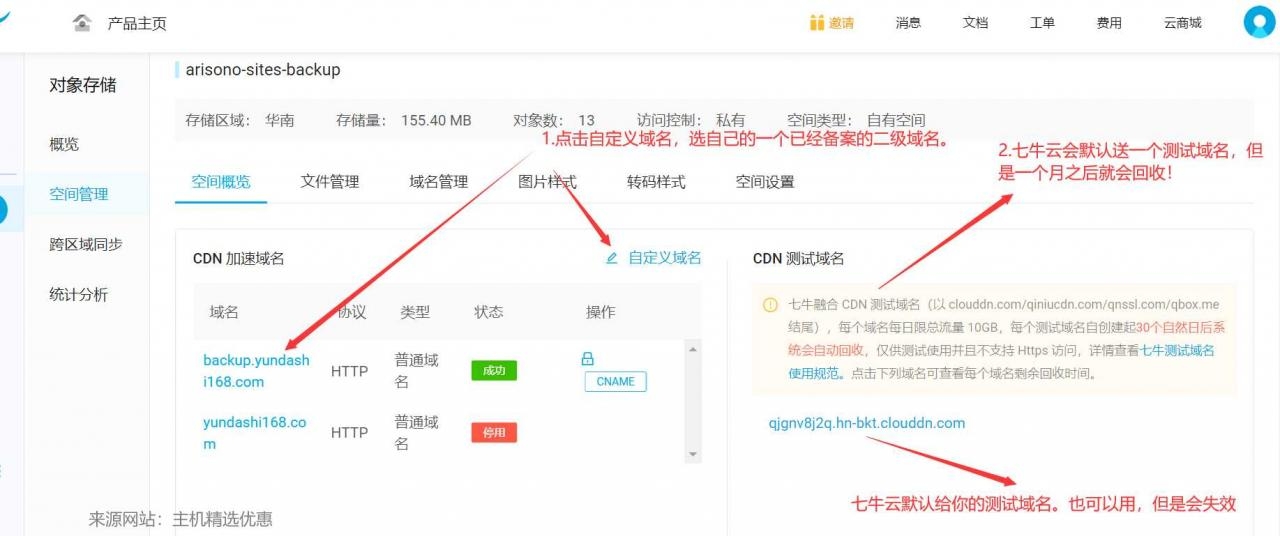Screen dimensions: 1280x536
Task: Click the domain list scrollbar up arrow
Action: point(693,349)
